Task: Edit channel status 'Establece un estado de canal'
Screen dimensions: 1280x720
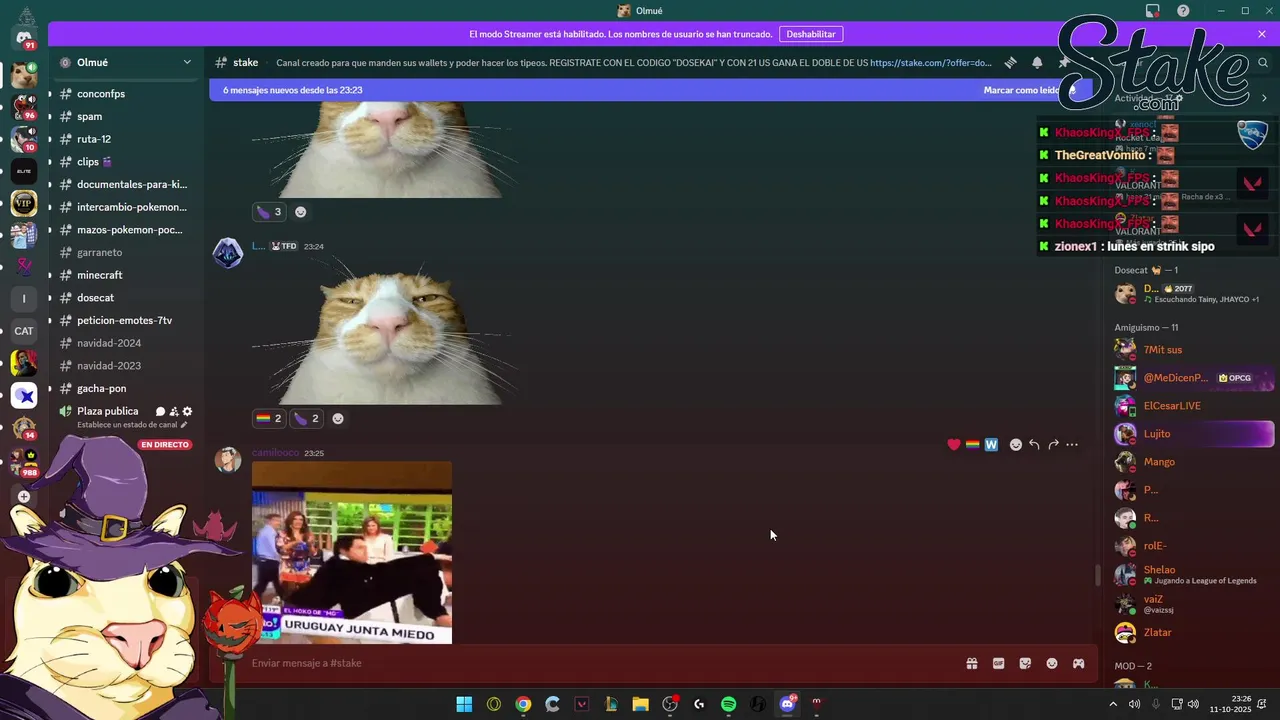Action: pyautogui.click(x=132, y=425)
